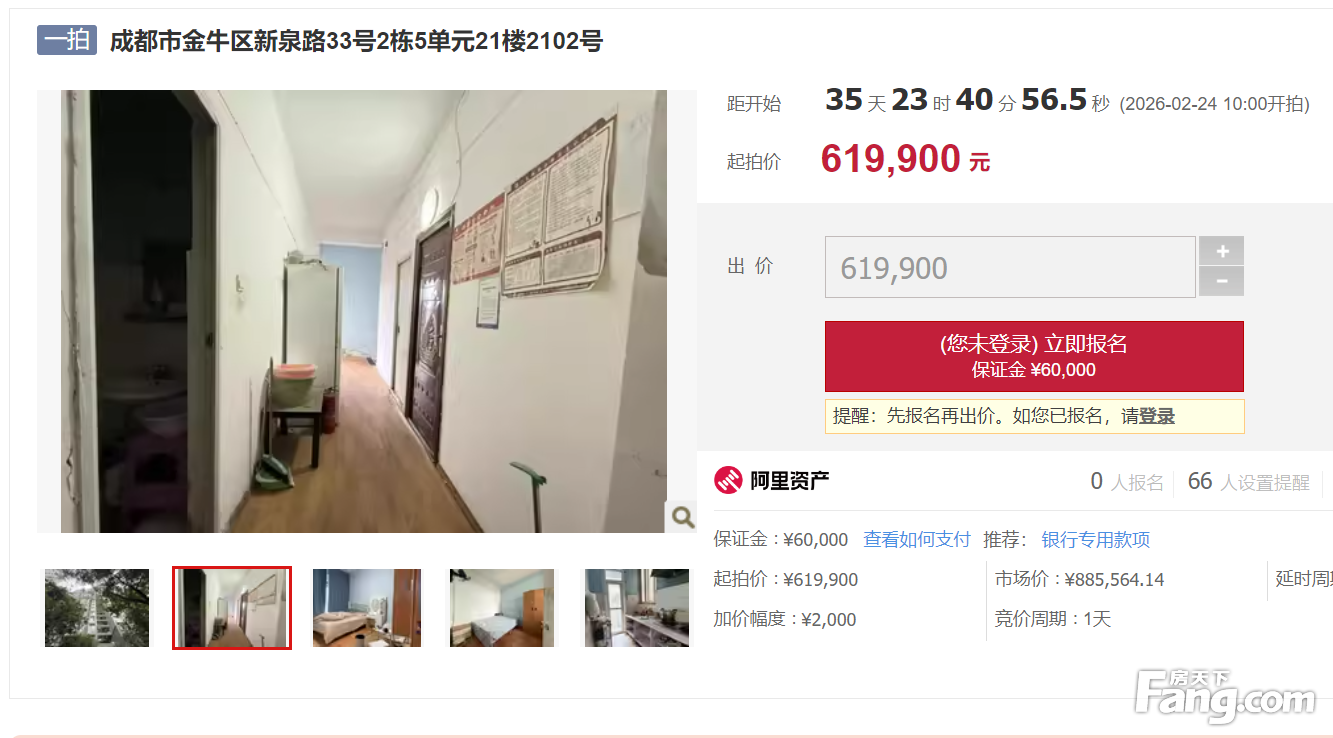Click the 619,900 bid input field

pos(1010,267)
